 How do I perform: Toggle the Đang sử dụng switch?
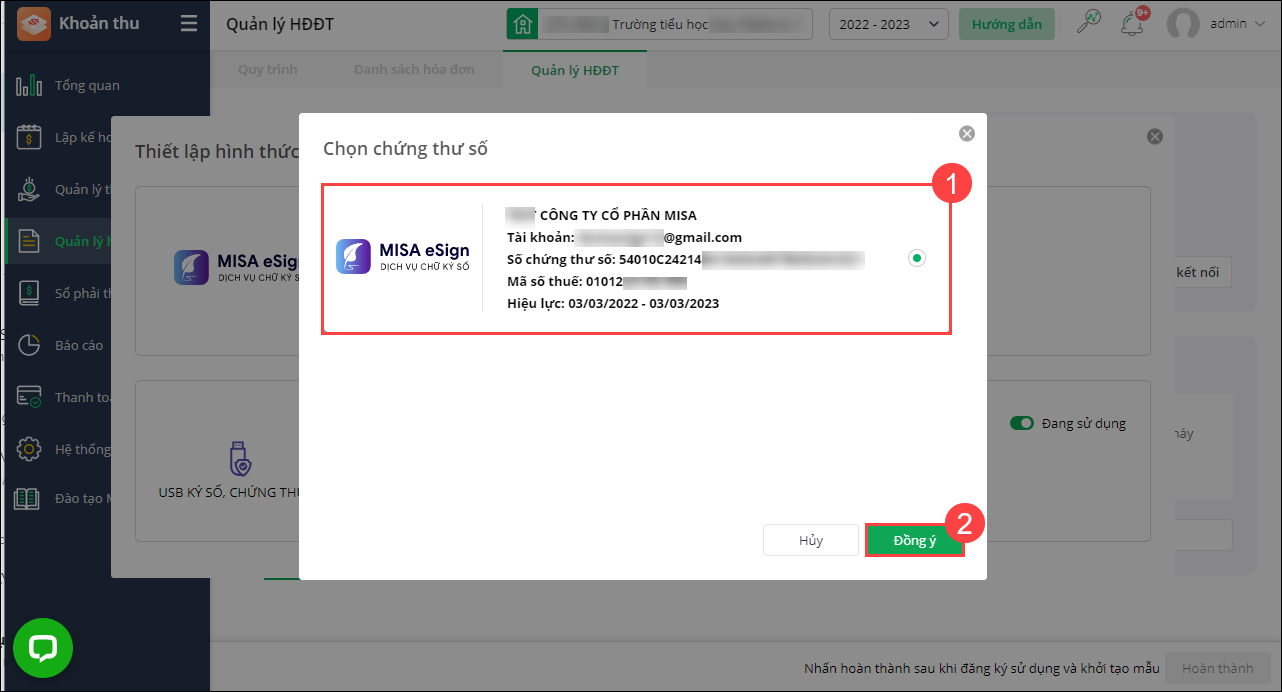pyautogui.click(x=1021, y=423)
